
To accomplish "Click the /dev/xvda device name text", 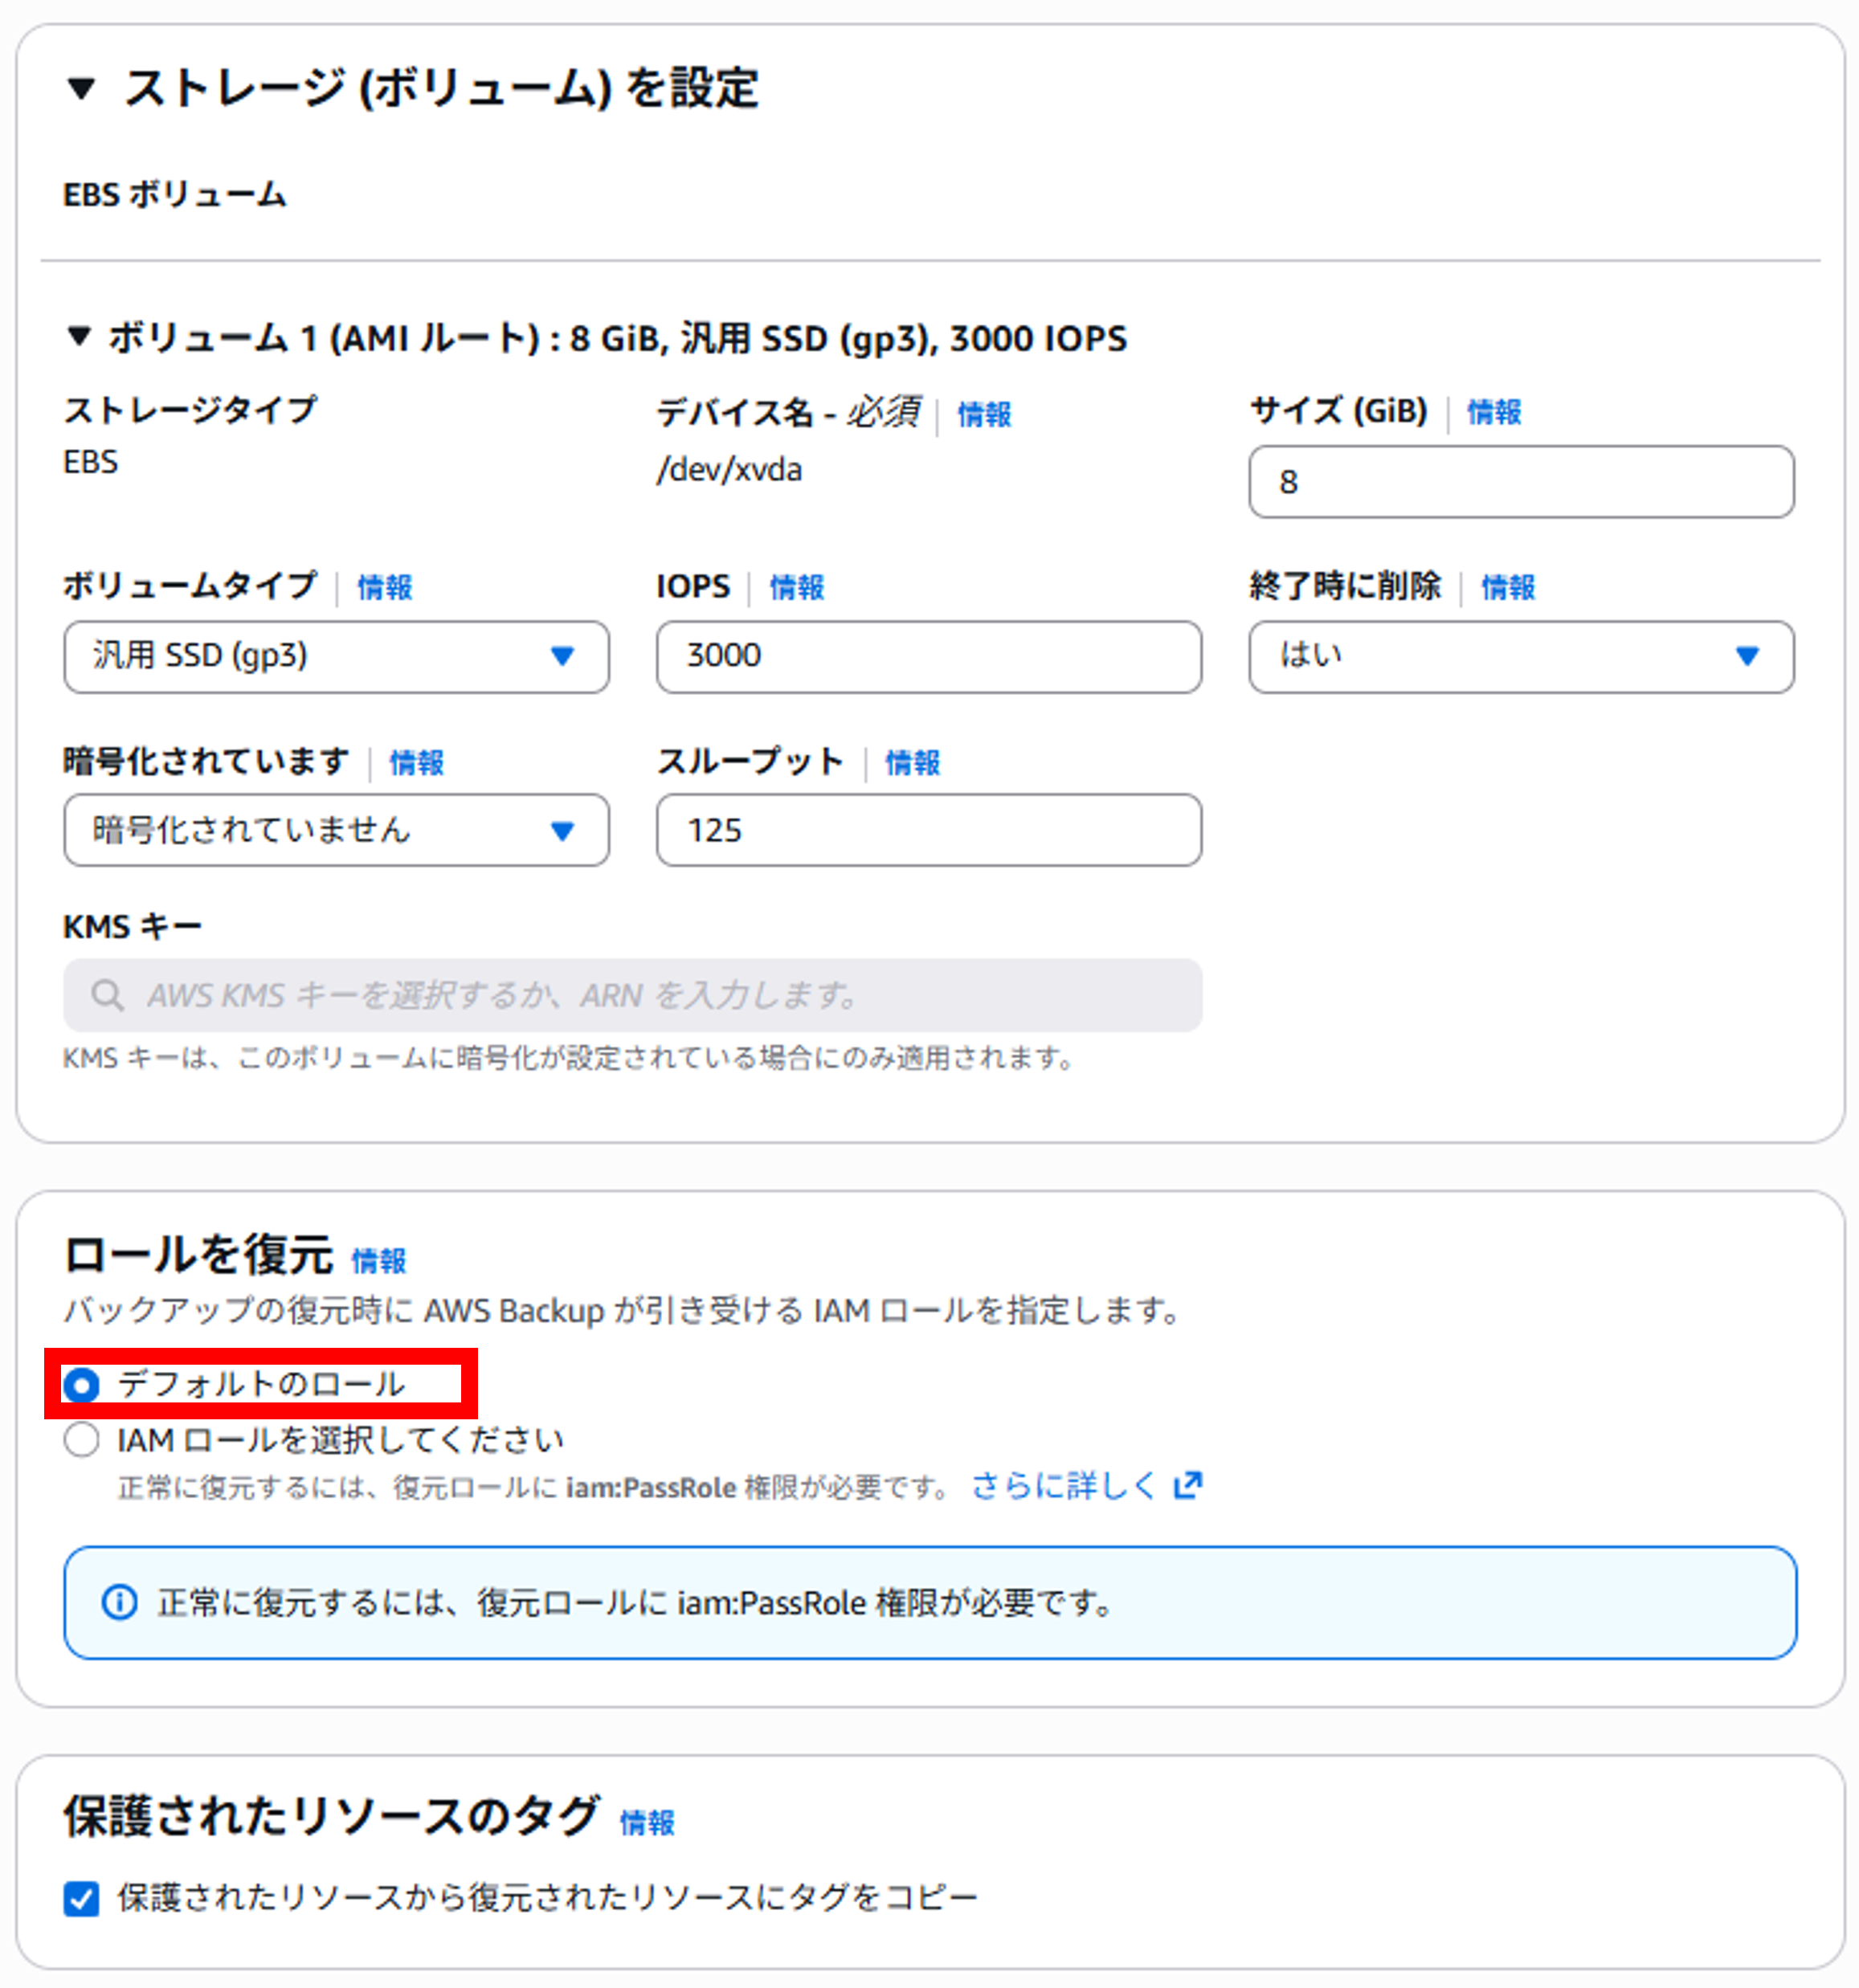I will (x=729, y=469).
